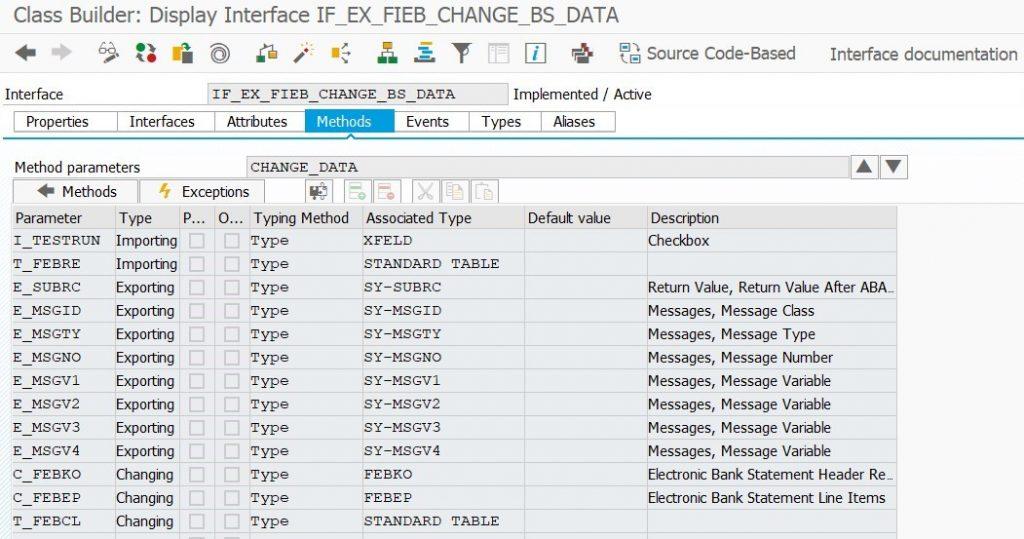Click the Source Code-Based button
1024x539 pixels.
[x=707, y=53]
